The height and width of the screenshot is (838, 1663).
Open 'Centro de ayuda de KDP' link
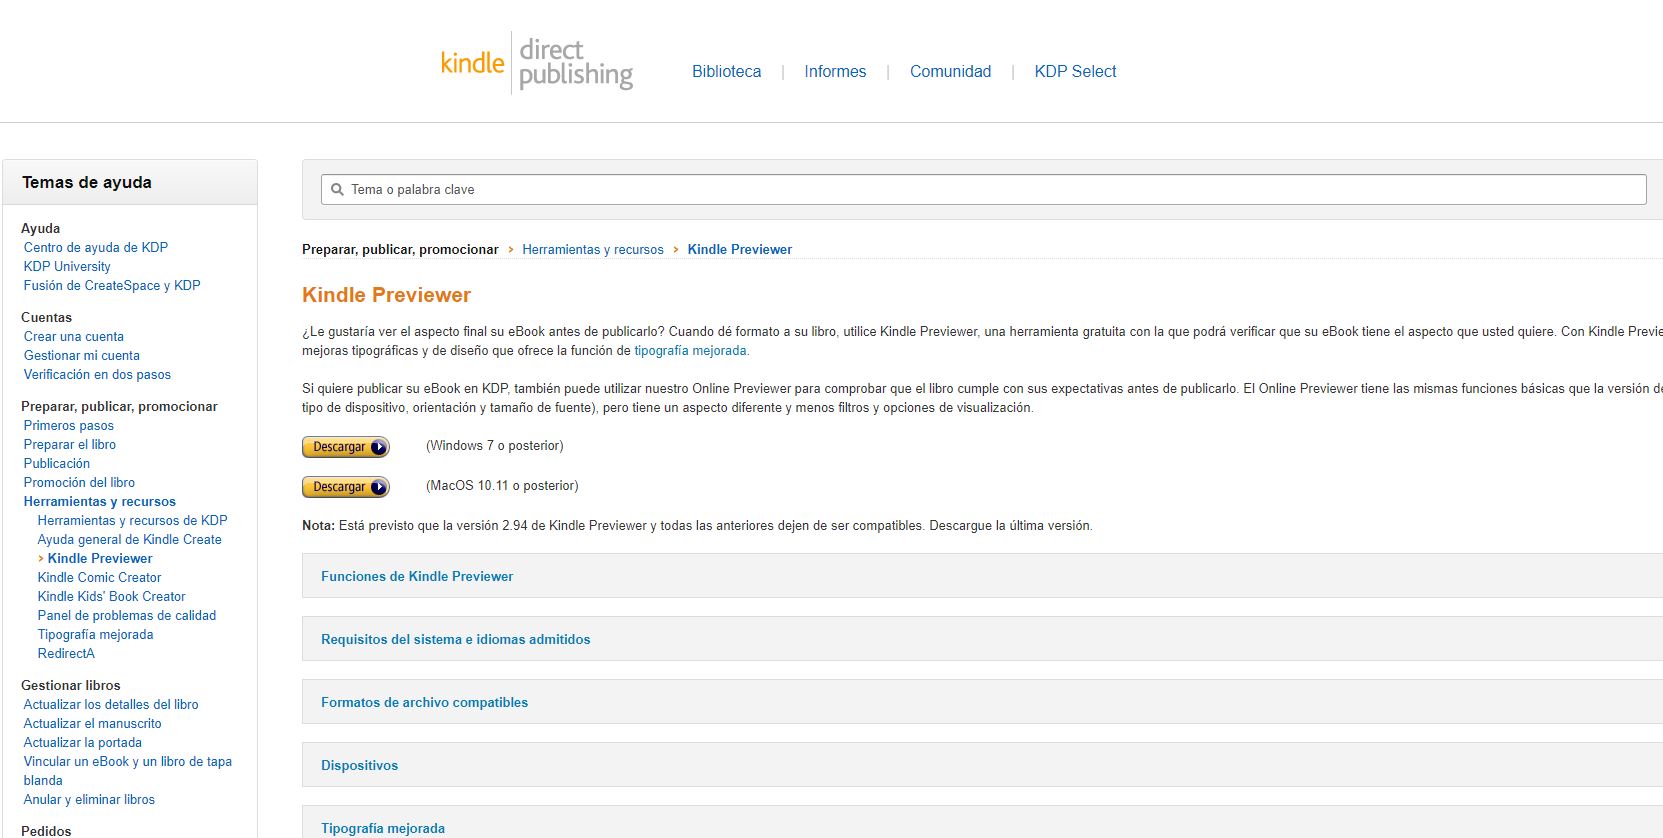point(96,247)
